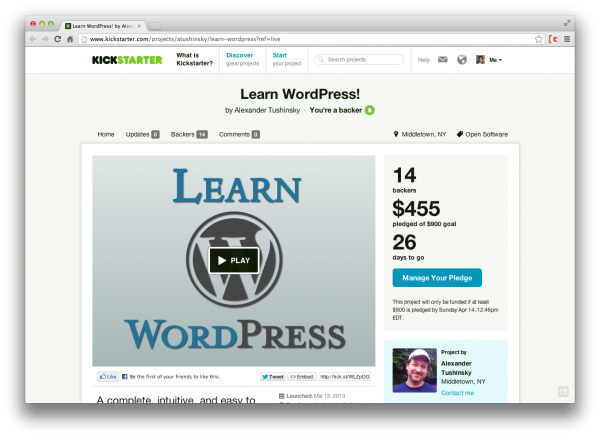Focus the Search projects field

tap(359, 60)
